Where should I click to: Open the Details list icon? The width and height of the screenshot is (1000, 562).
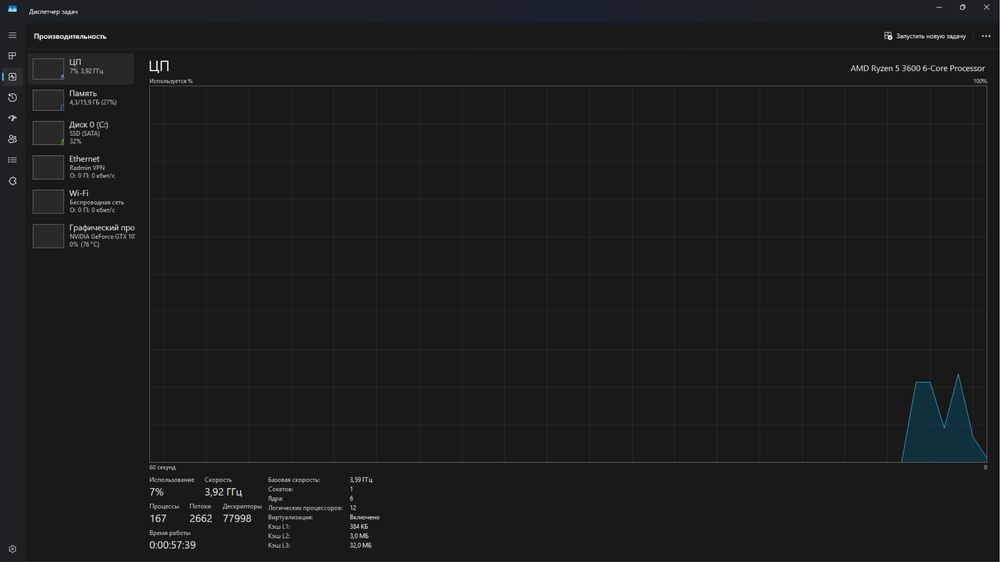pyautogui.click(x=12, y=160)
